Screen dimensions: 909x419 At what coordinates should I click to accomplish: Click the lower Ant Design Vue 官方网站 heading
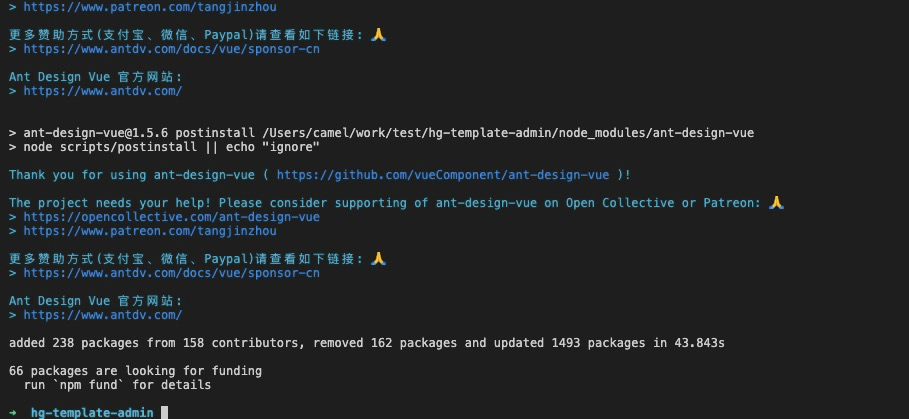[x=96, y=301]
